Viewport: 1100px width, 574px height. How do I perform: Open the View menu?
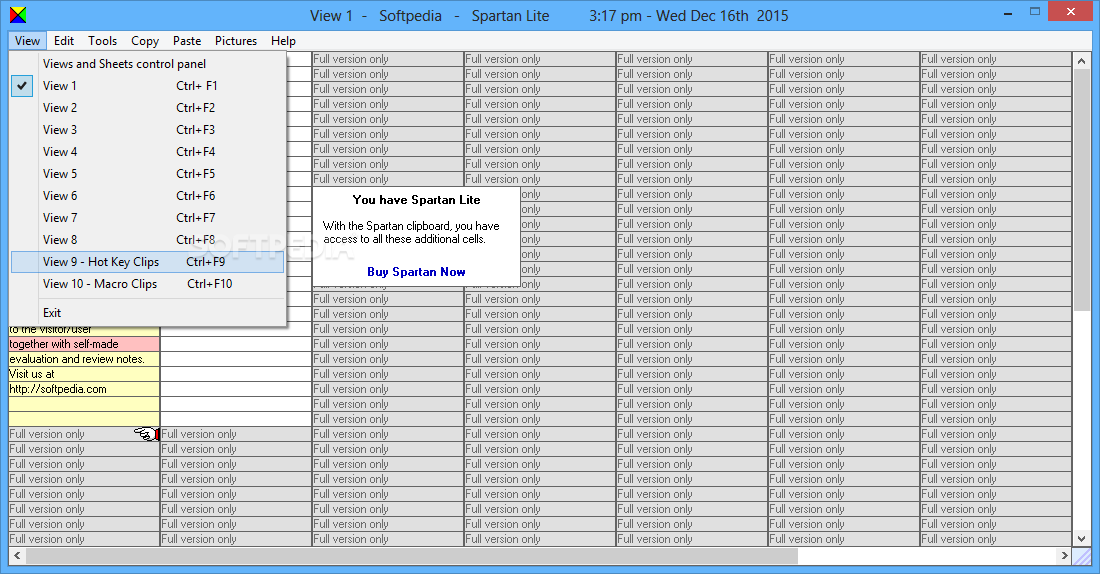tap(27, 41)
